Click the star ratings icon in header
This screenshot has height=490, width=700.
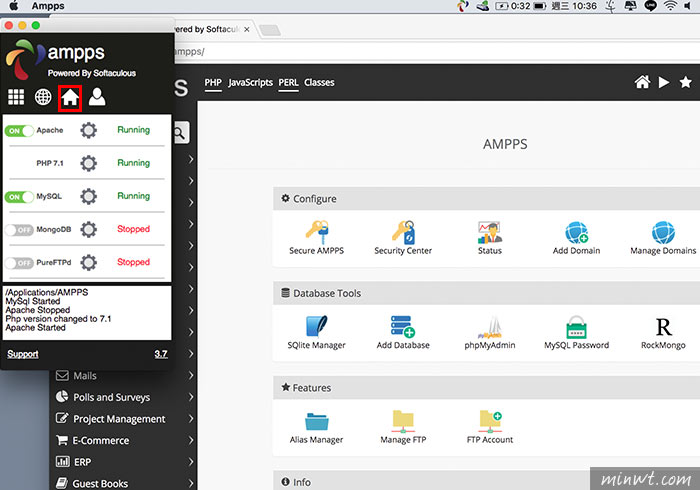coord(686,82)
